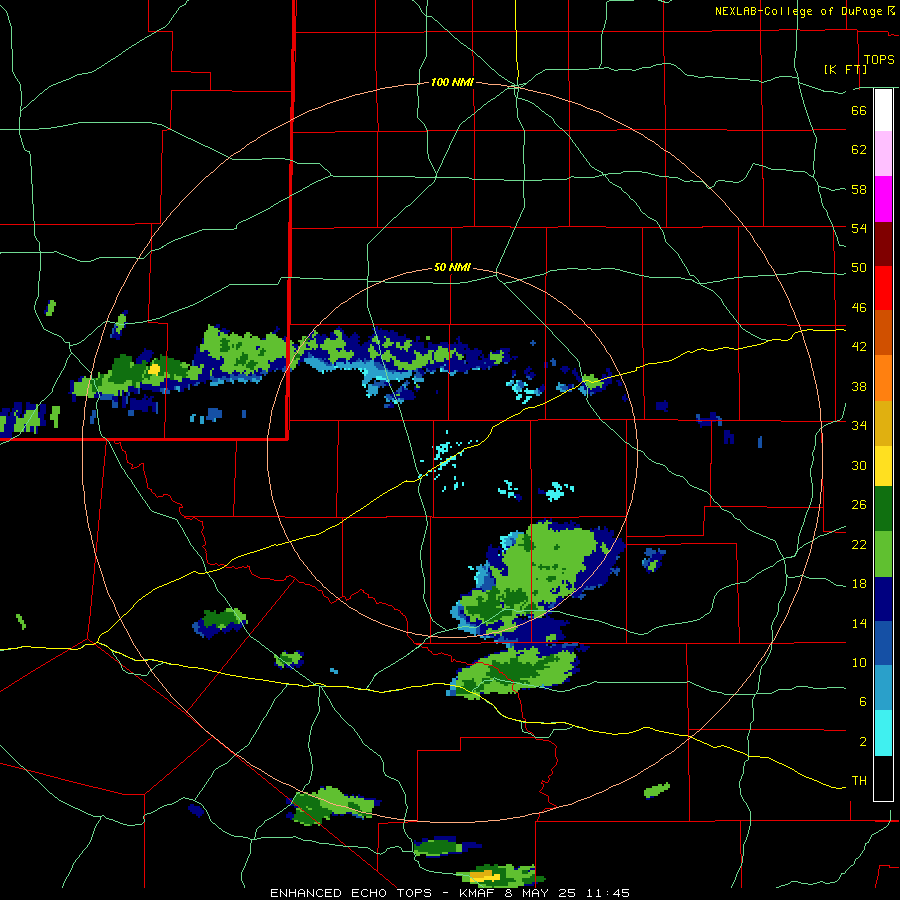Select the light pink legend swatch

click(x=883, y=153)
